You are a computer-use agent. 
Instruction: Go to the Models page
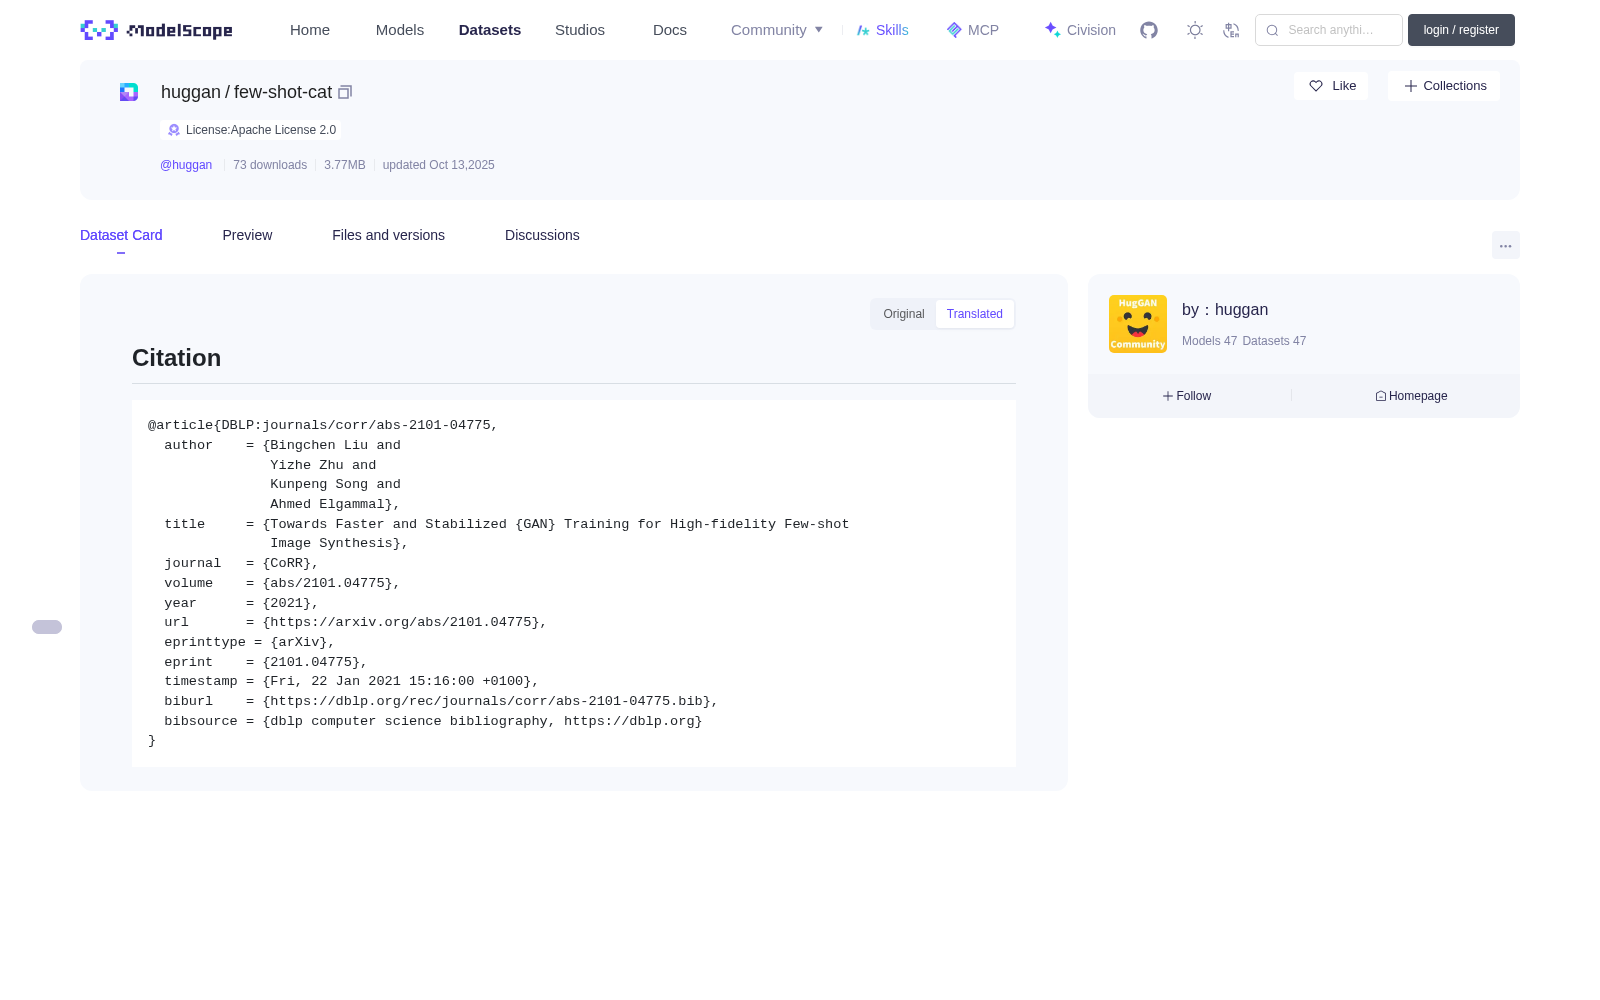[400, 30]
